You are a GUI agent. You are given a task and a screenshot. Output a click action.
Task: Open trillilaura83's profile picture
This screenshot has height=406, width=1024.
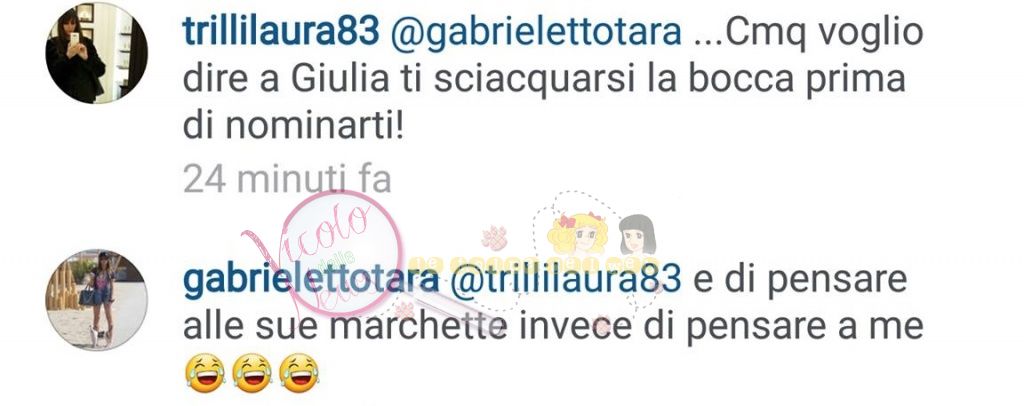pos(97,53)
